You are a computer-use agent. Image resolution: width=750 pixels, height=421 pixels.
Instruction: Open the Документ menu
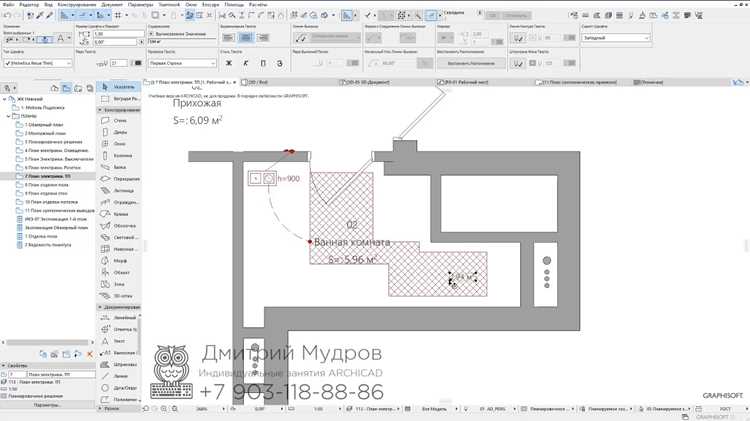pyautogui.click(x=112, y=4)
